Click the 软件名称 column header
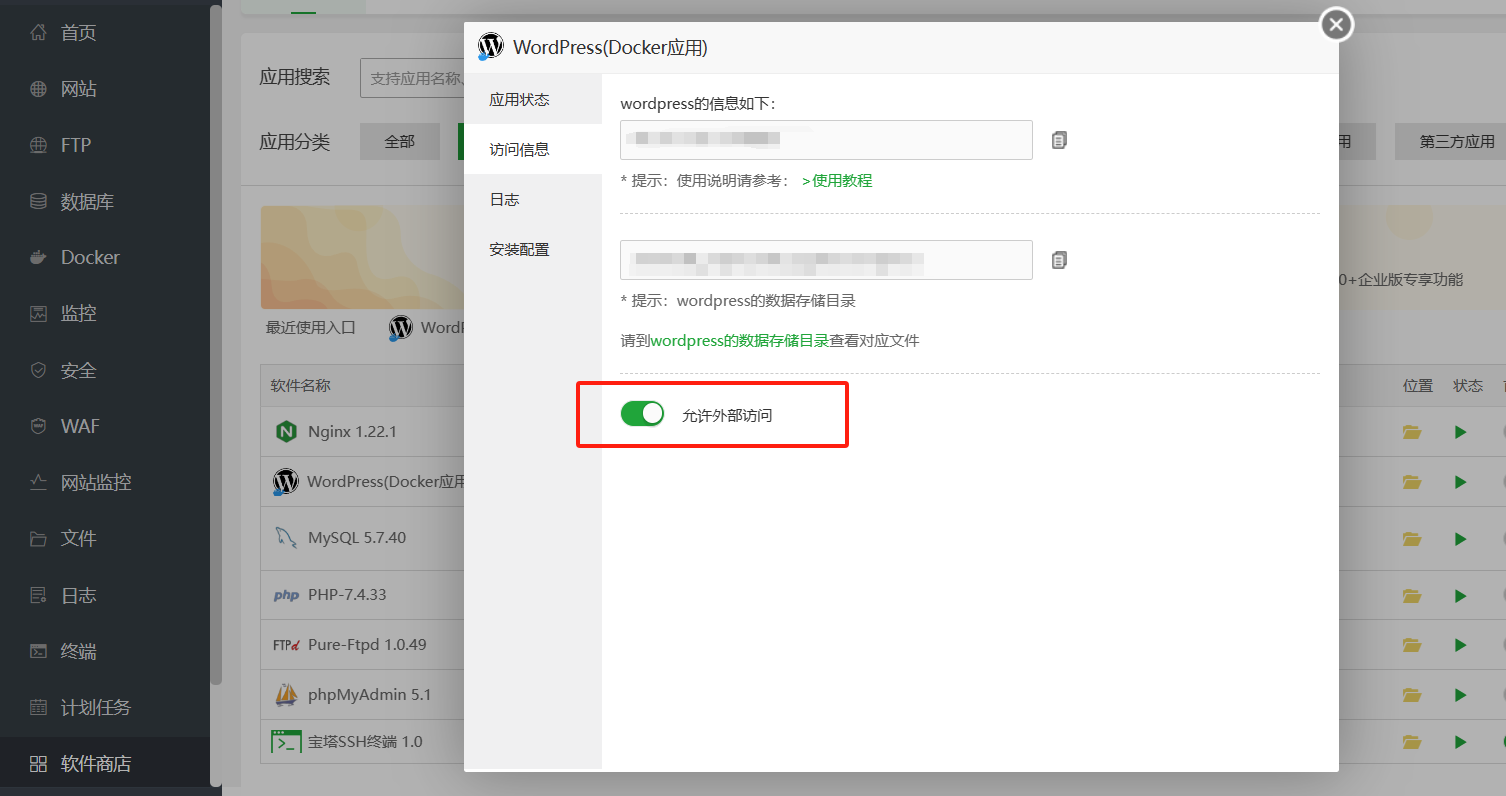The image size is (1506, 796). point(300,385)
